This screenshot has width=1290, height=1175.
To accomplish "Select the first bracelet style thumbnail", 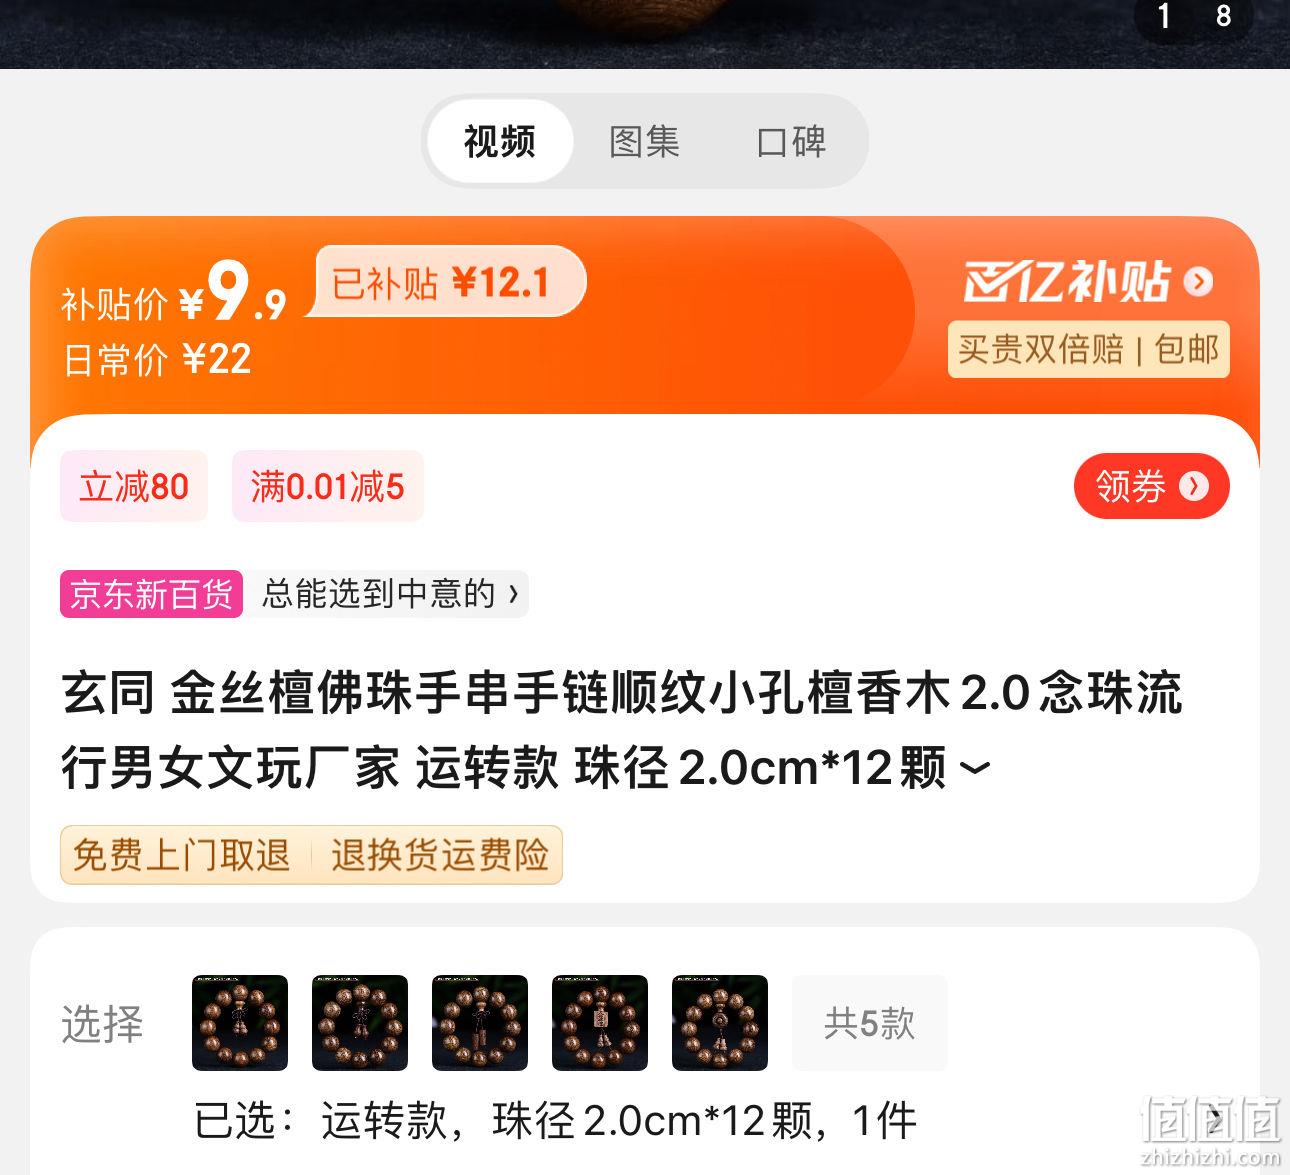I will [240, 1023].
